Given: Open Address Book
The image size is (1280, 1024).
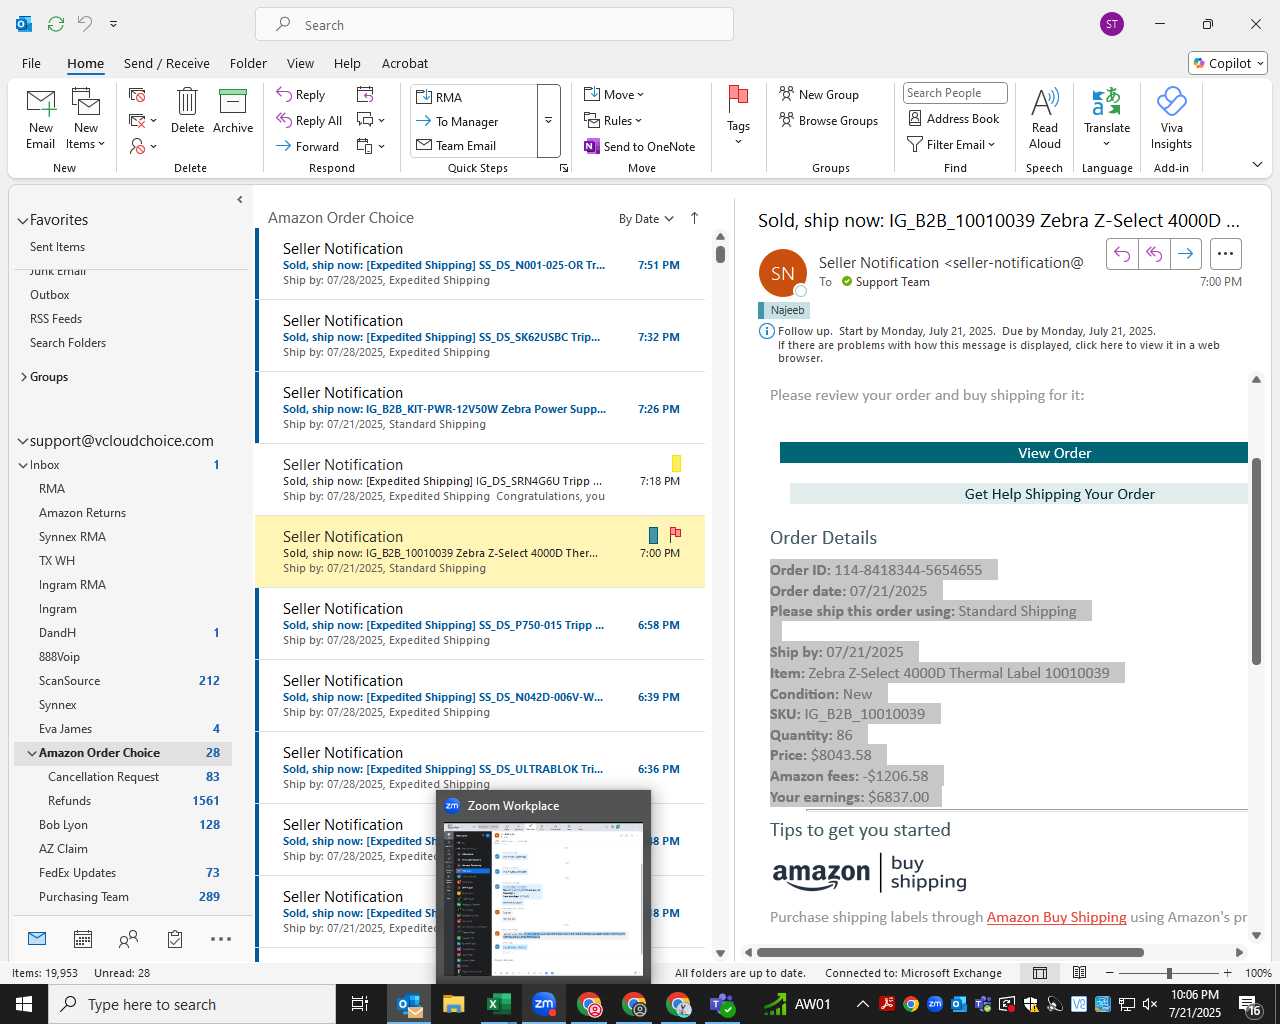Looking at the screenshot, I should [953, 118].
